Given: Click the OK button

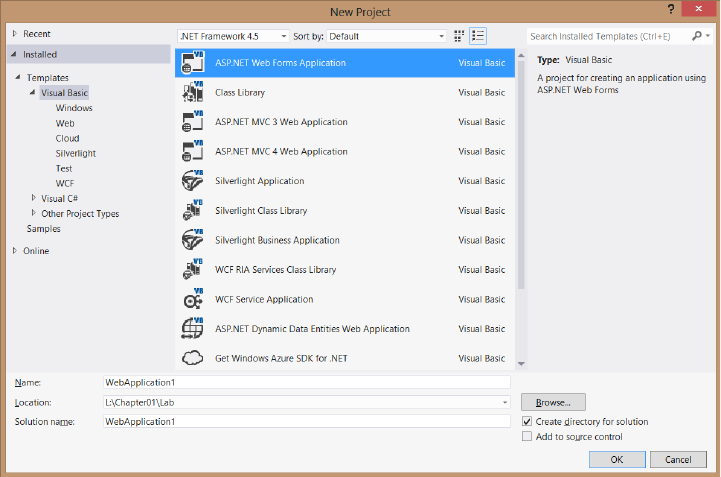Looking at the screenshot, I should coord(617,460).
